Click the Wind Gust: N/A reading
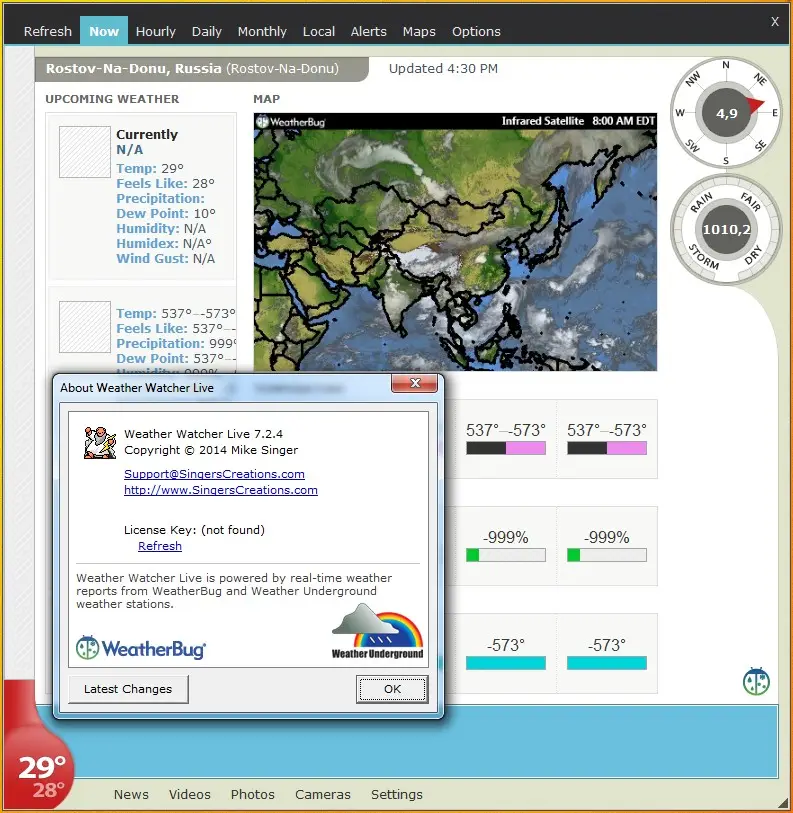Image resolution: width=793 pixels, height=813 pixels. (165, 258)
